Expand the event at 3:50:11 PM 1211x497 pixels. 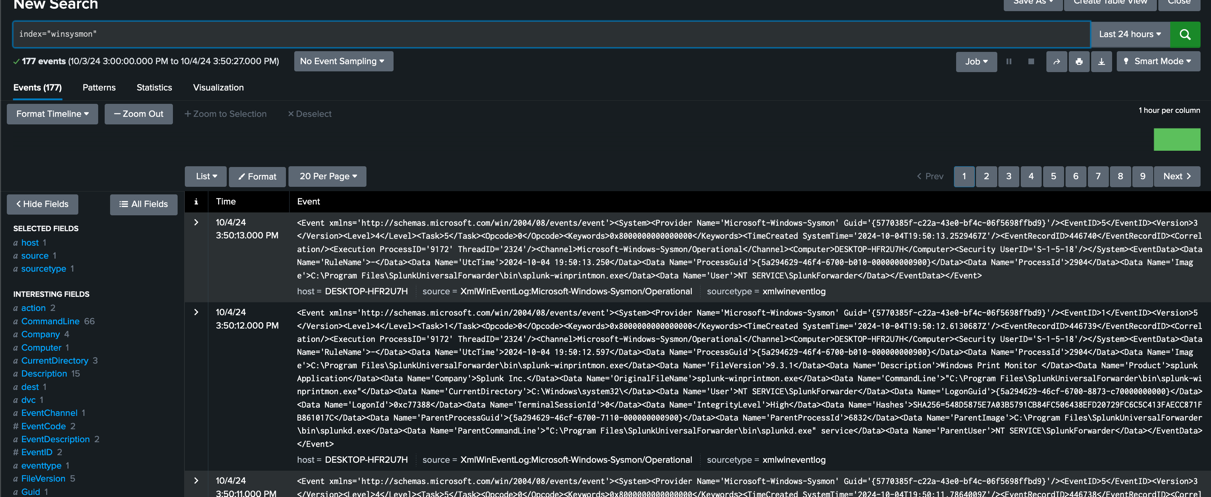(x=196, y=481)
